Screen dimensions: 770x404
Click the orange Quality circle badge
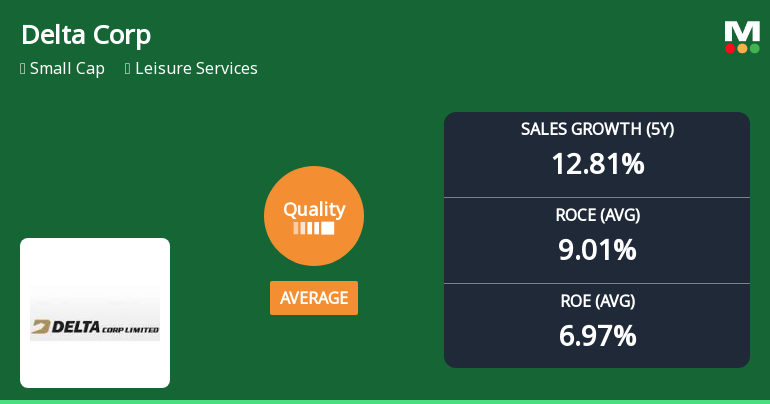pos(314,216)
